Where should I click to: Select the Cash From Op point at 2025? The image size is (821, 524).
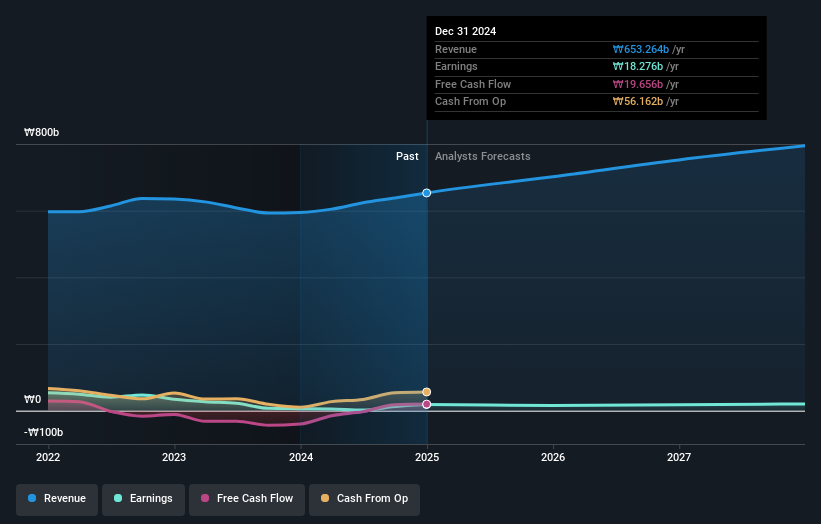(x=427, y=392)
